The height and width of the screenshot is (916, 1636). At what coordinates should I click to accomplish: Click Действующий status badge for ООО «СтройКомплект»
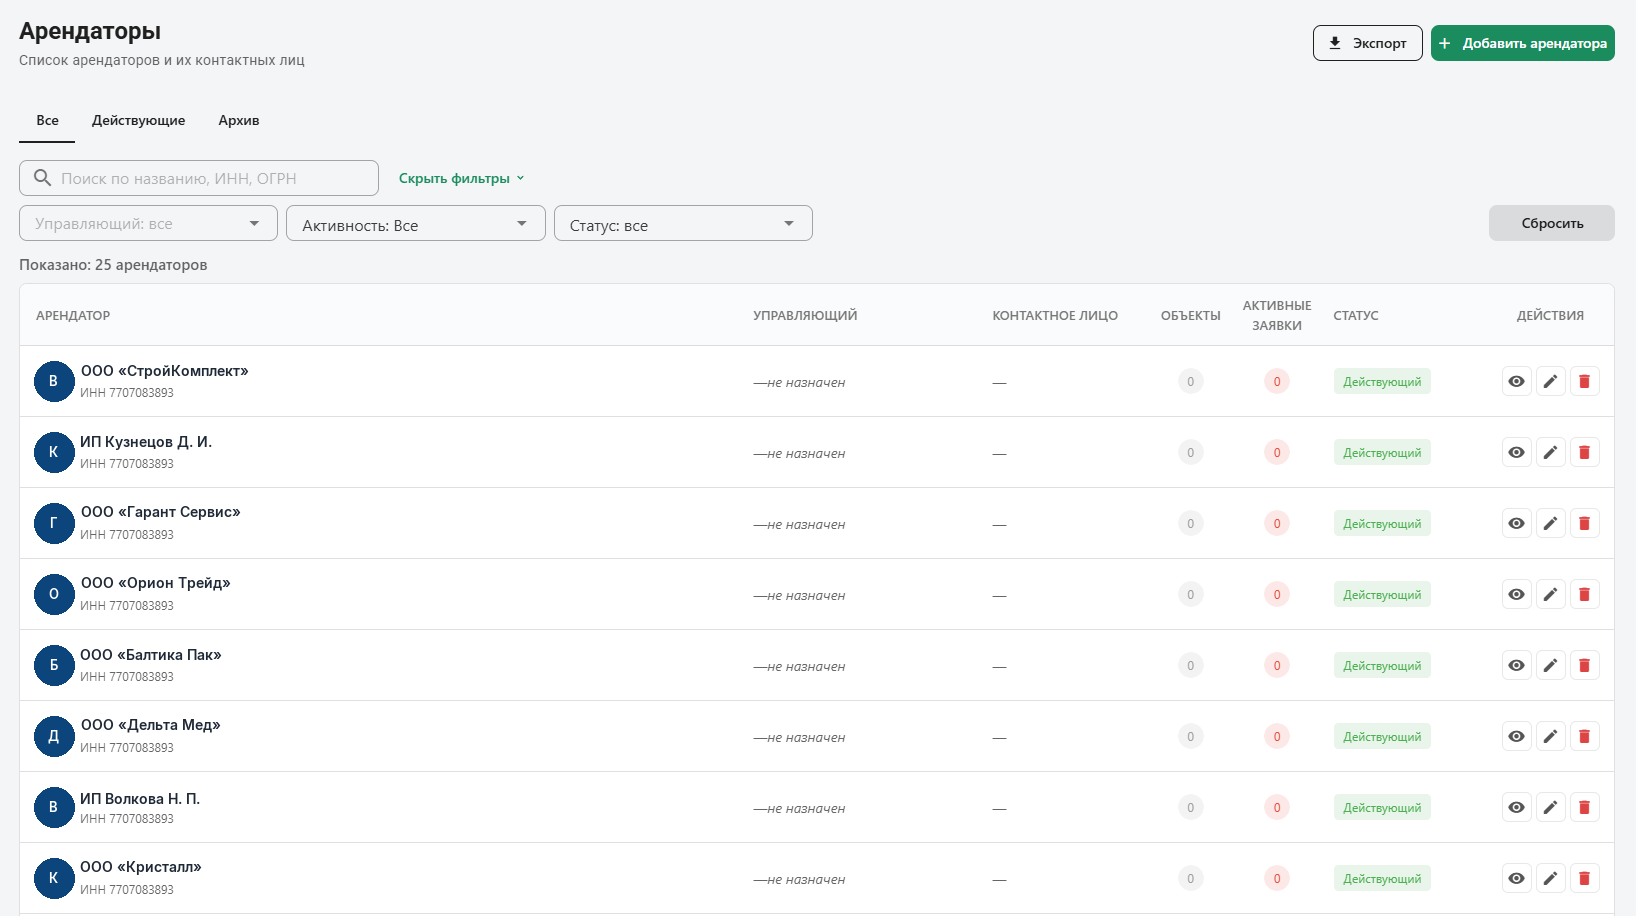1382,381
